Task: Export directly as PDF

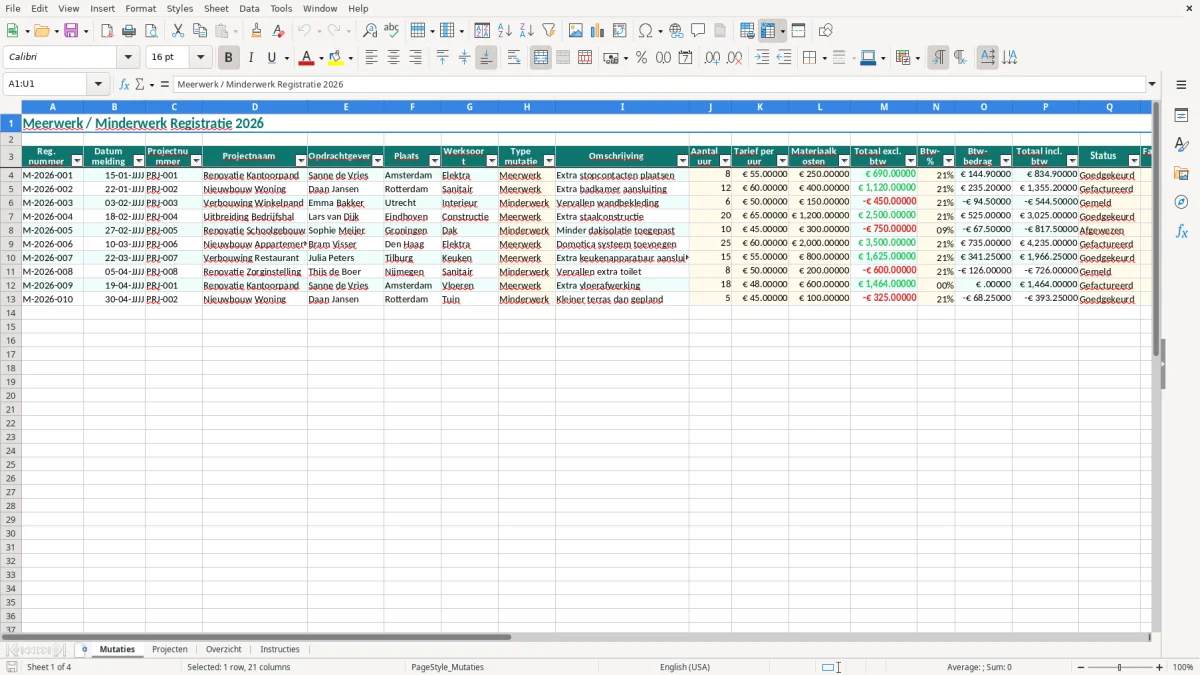Action: click(107, 31)
